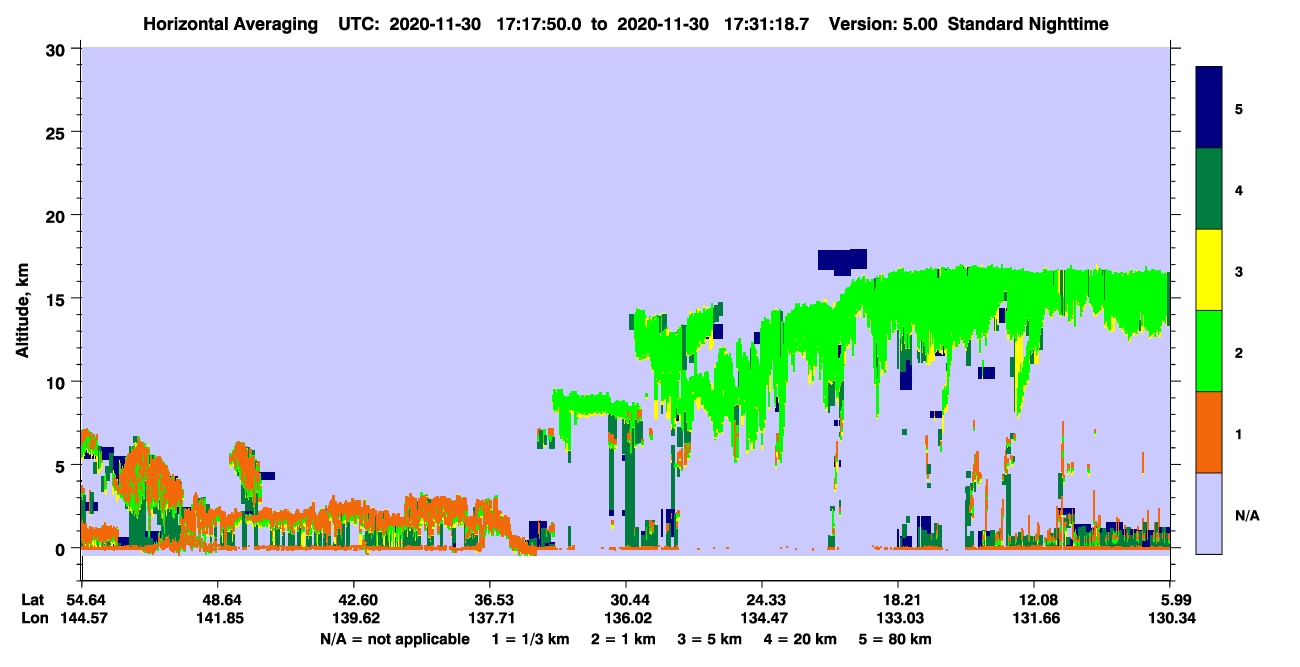This screenshot has width=1300, height=667.
Task: Click the 'Version: 5.00' text
Action: 883,23
